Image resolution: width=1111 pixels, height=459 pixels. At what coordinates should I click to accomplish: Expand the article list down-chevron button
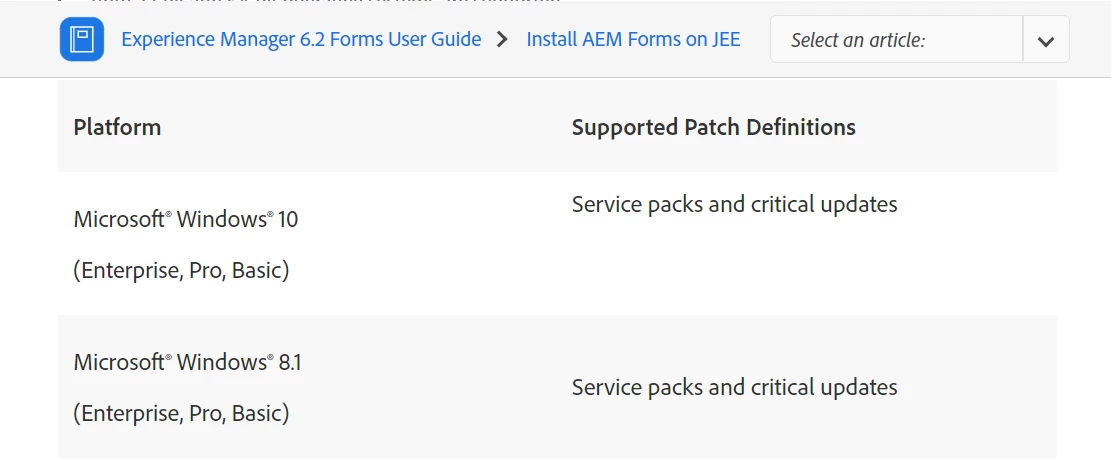pos(1046,40)
